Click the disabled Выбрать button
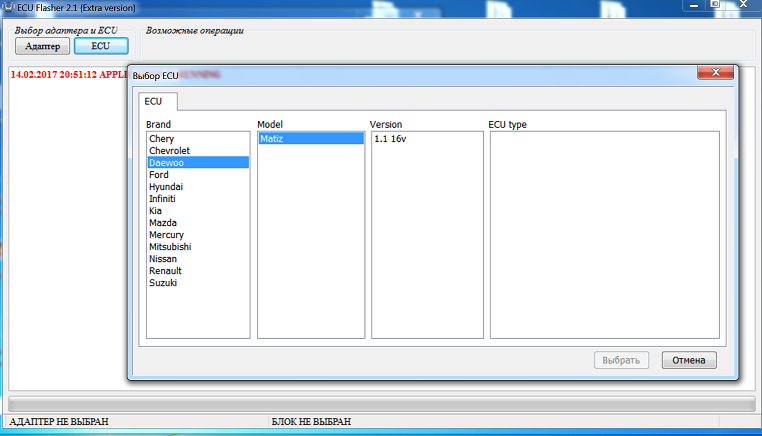The width and height of the screenshot is (762, 436). [x=621, y=360]
